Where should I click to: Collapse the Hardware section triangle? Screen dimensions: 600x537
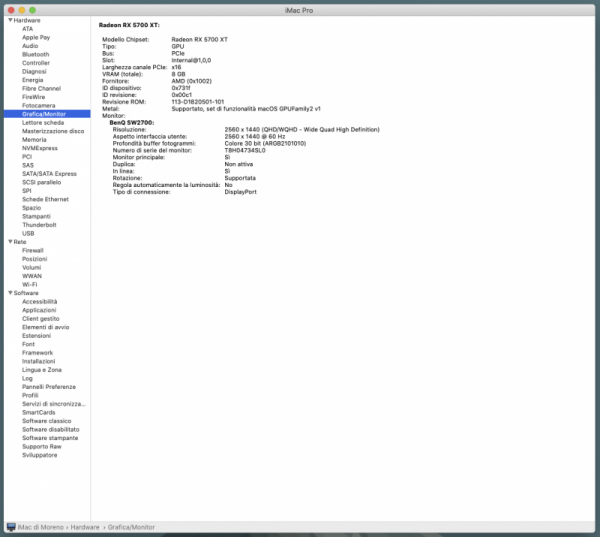(10, 20)
